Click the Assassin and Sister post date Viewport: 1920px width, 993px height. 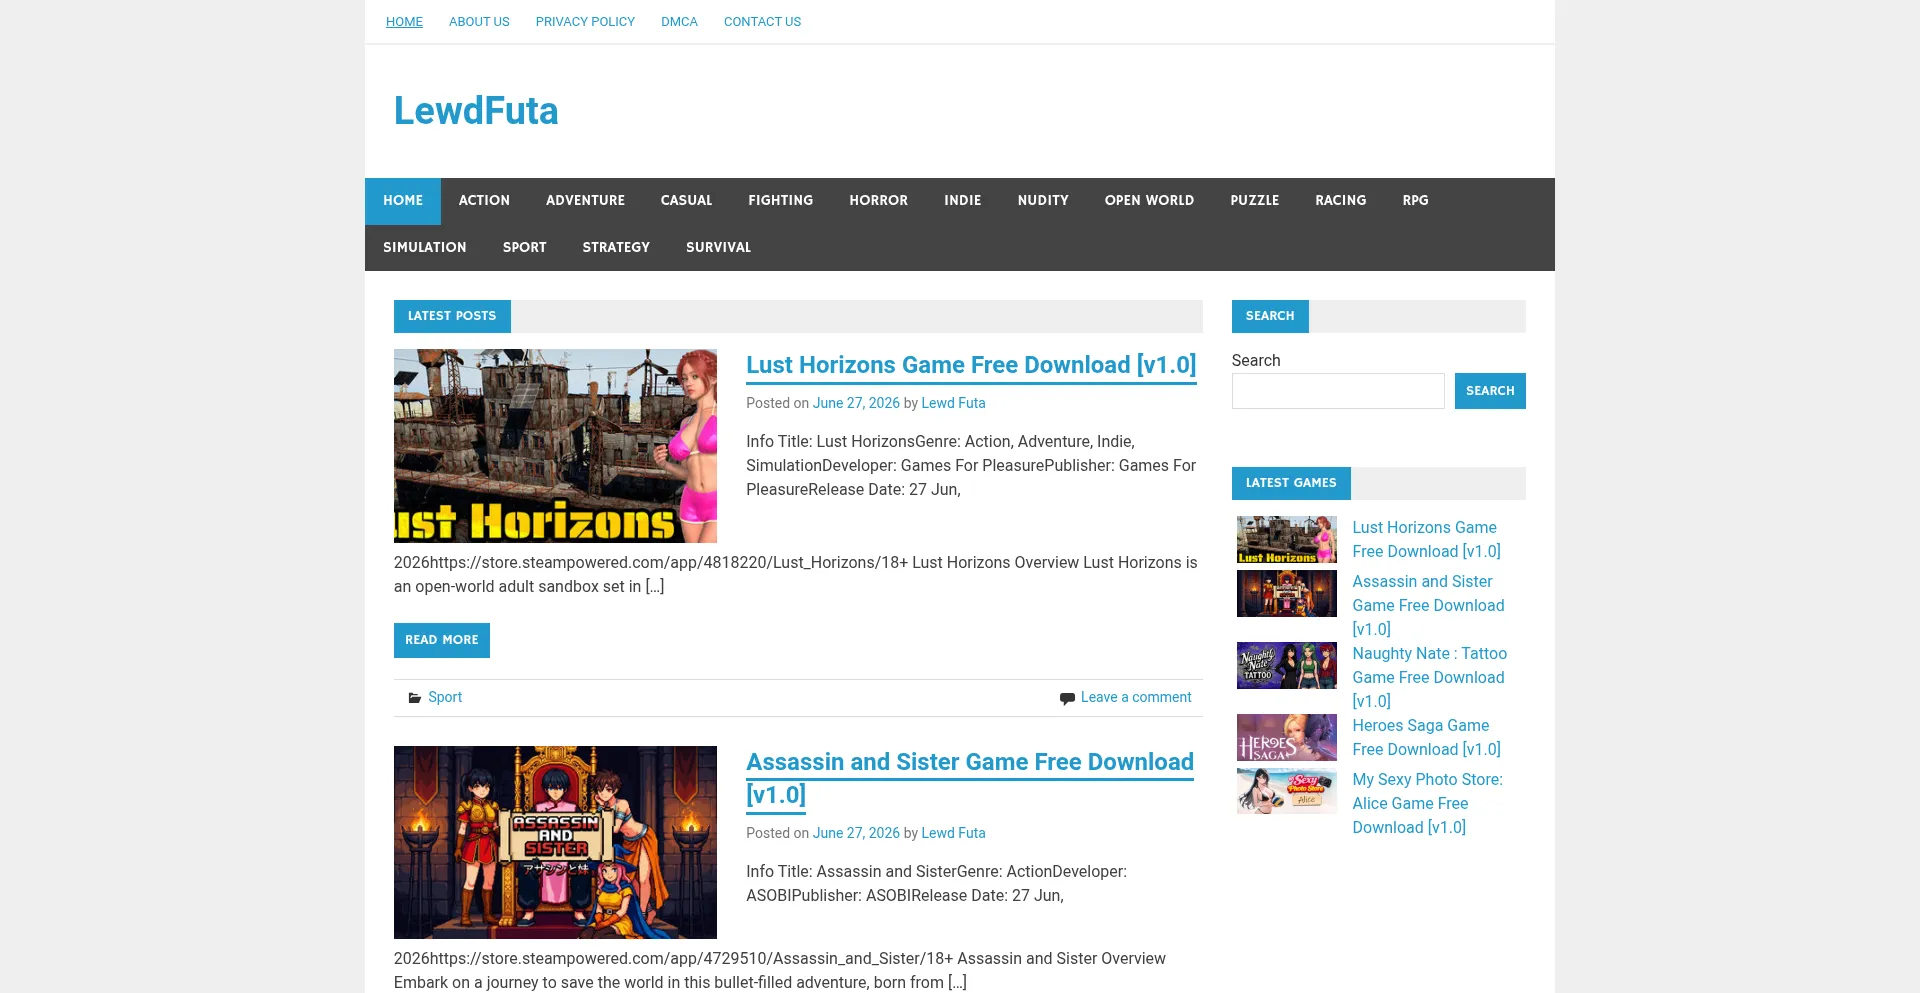coord(856,833)
